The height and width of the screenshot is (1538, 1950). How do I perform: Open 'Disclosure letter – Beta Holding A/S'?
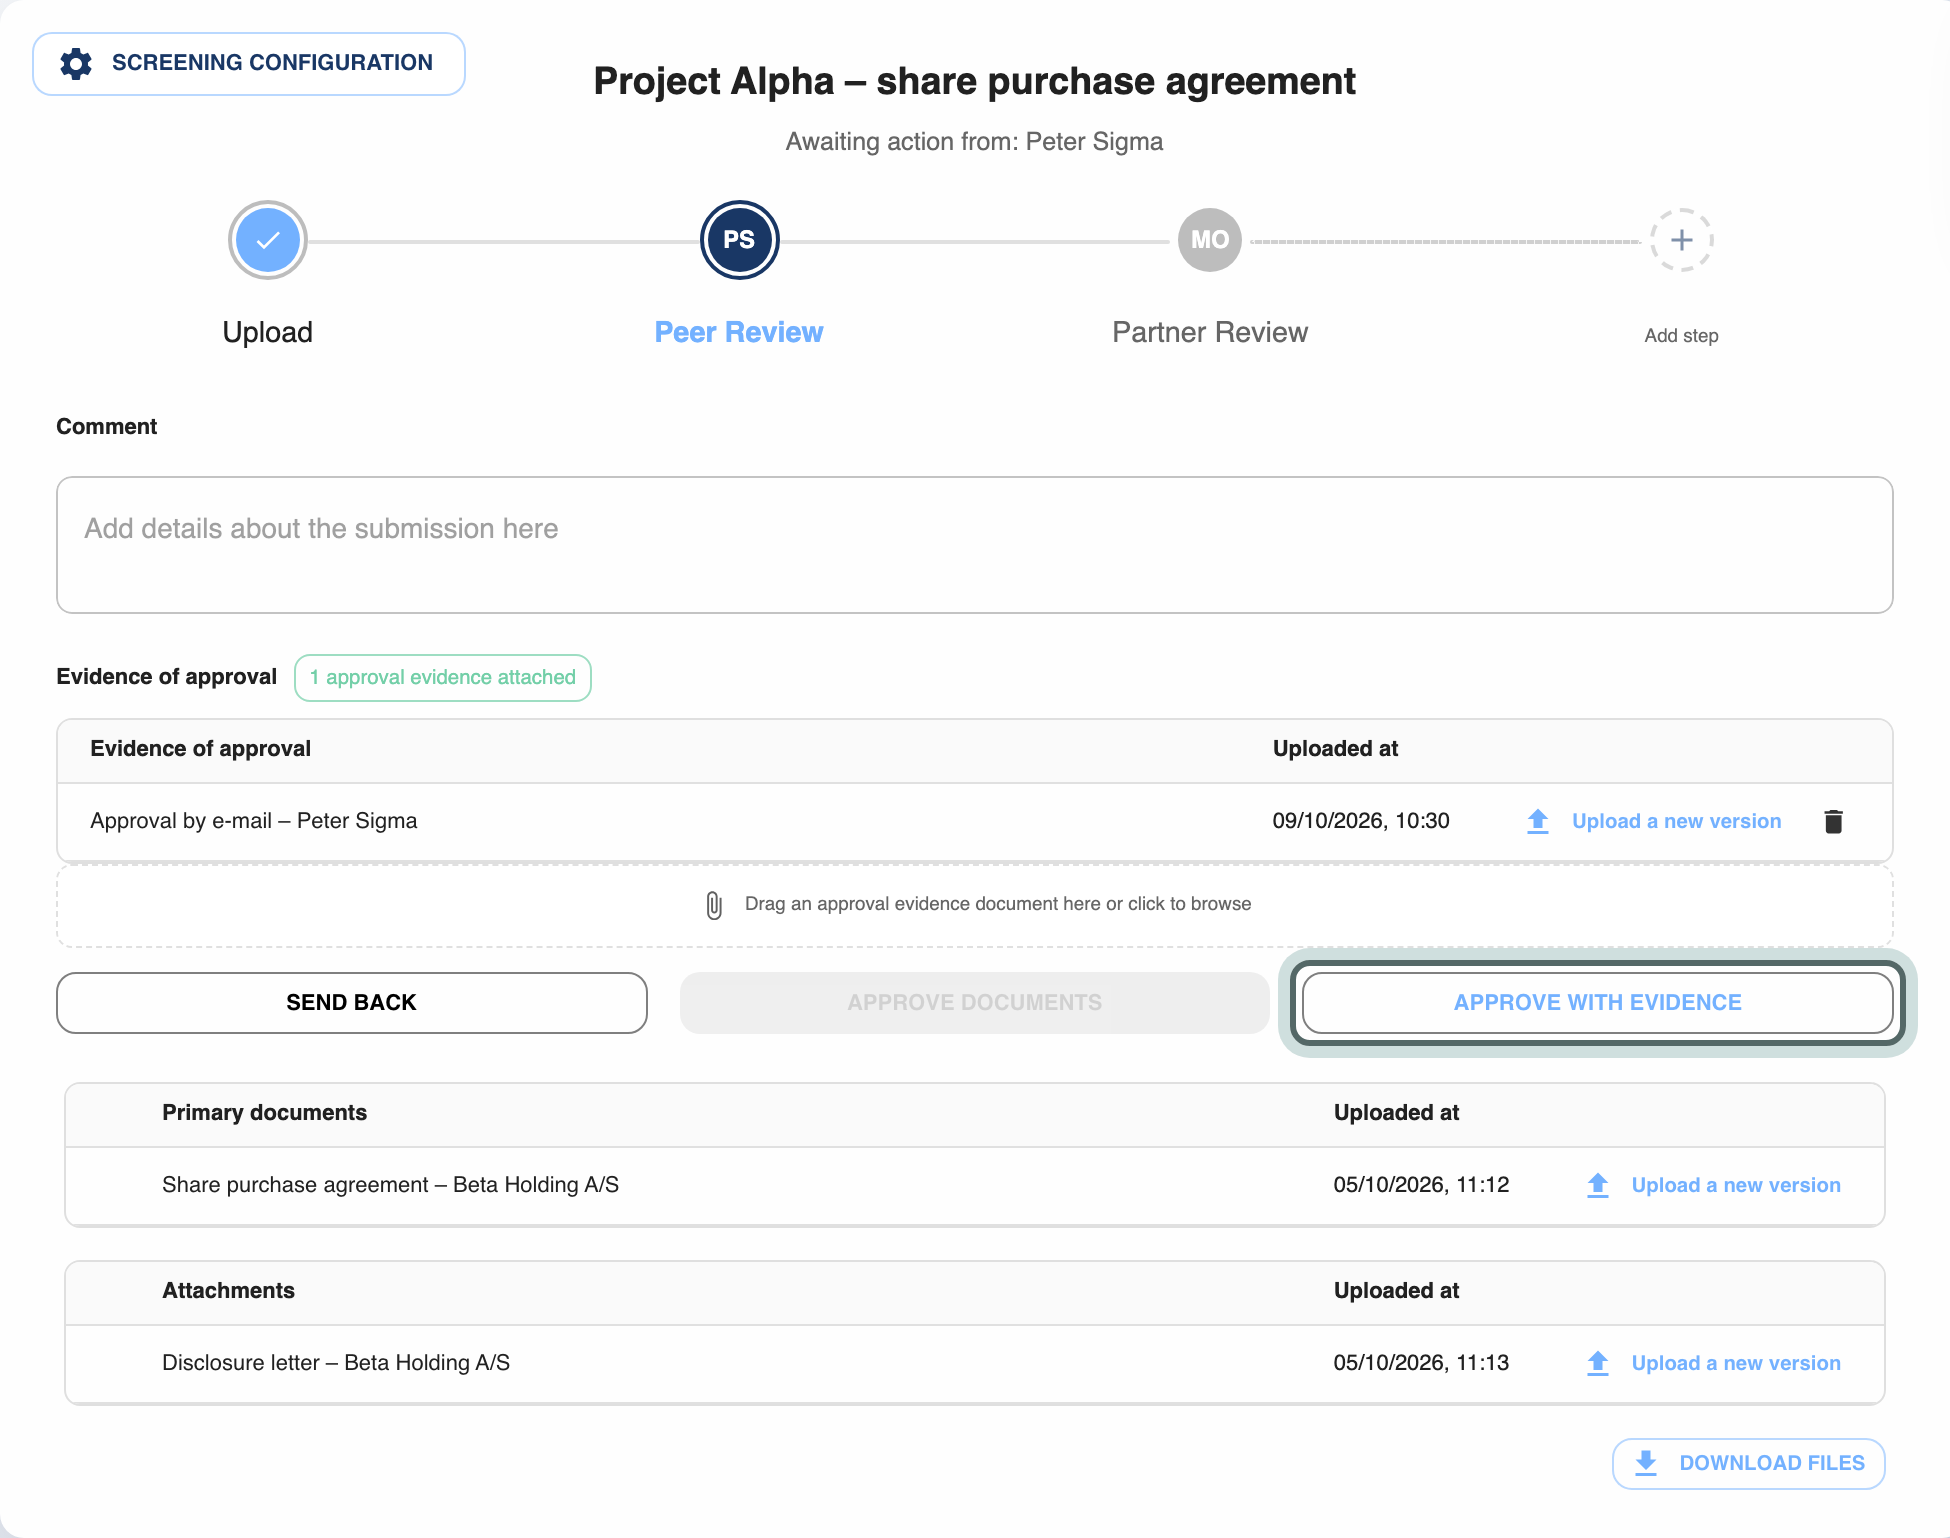click(336, 1363)
